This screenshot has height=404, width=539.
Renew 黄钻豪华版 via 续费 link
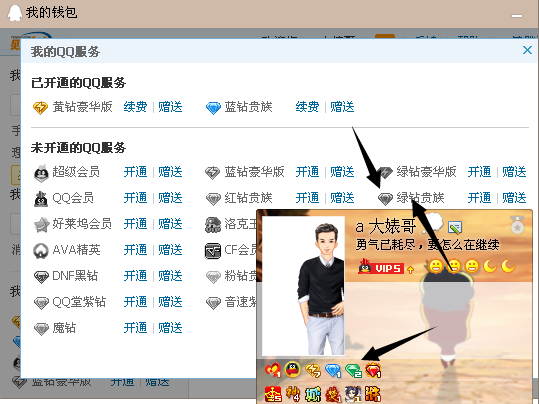pyautogui.click(x=135, y=107)
